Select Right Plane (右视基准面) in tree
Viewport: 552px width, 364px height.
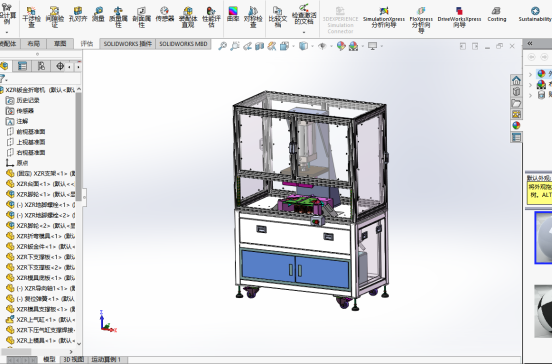26,152
